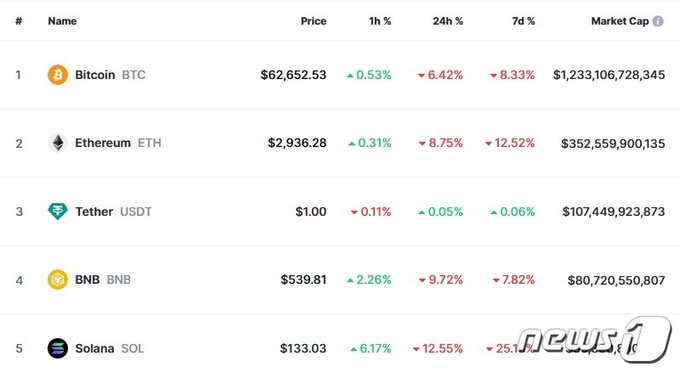The width and height of the screenshot is (680, 373).
Task: Click Bitcoin price $62,652.53
Action: click(293, 75)
